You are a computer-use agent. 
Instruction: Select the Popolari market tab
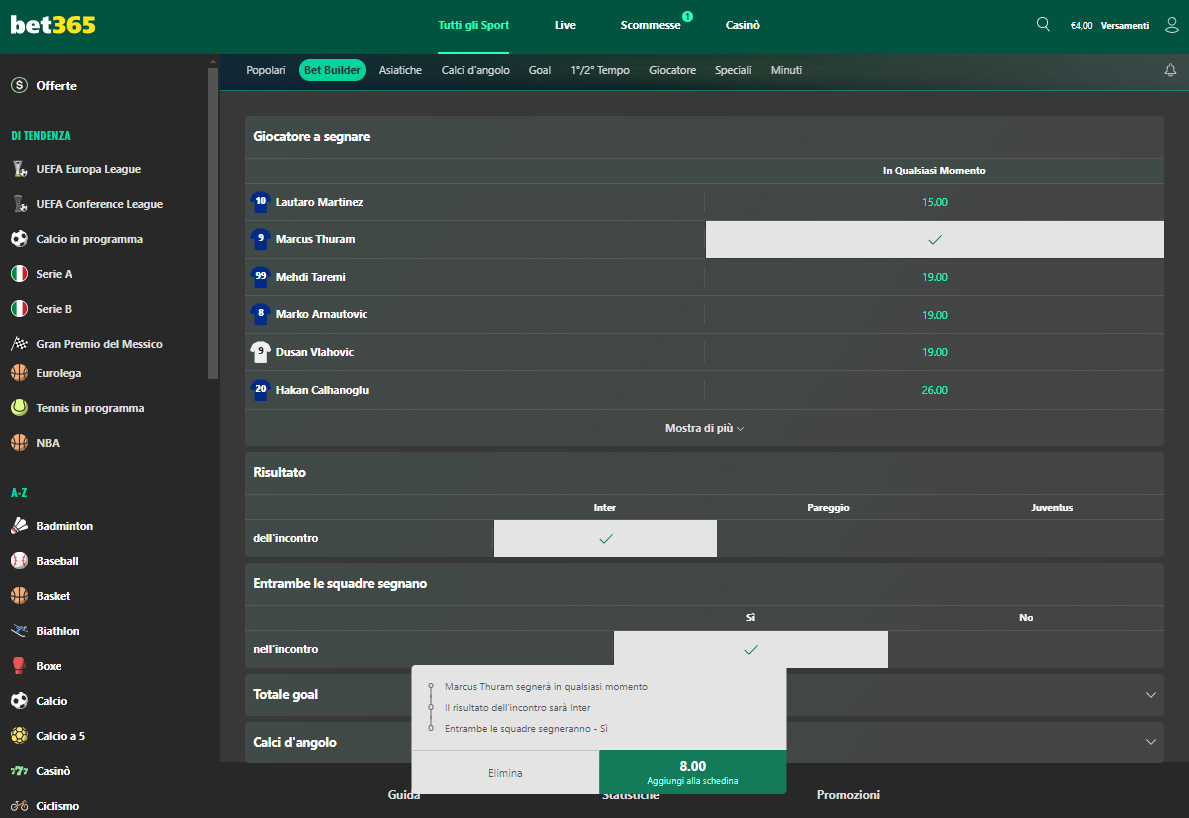coord(265,70)
